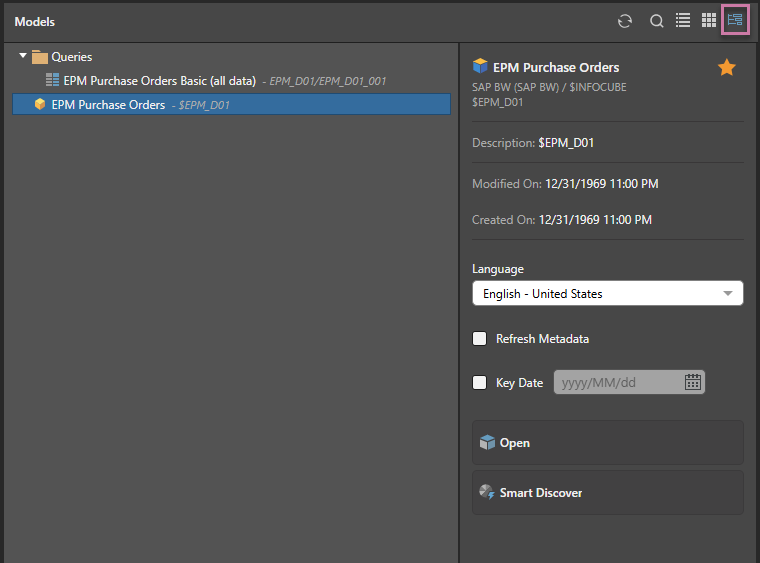Screen dimensions: 760x563
Task: Enable the Key Date checkbox
Action: click(x=480, y=382)
